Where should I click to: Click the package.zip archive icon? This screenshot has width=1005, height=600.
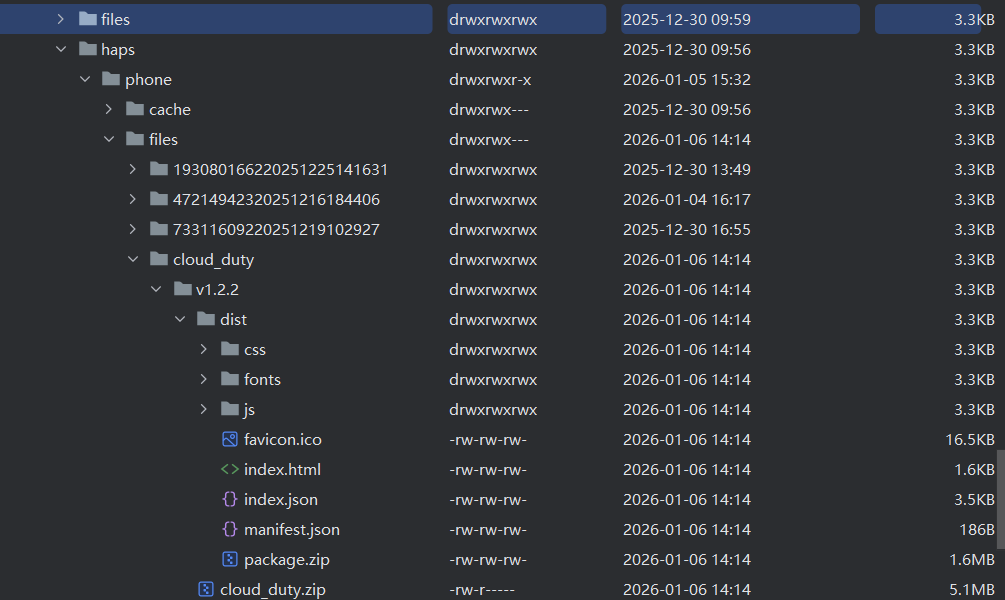tap(229, 559)
